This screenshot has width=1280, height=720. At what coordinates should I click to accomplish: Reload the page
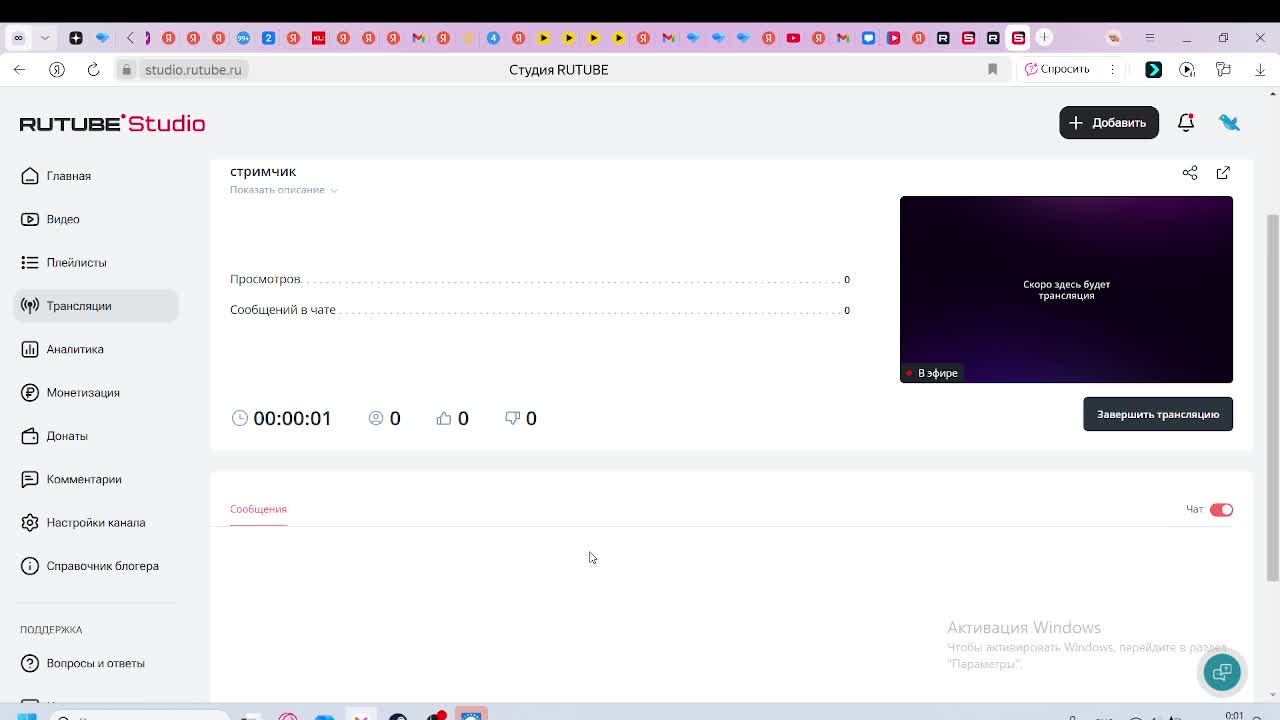[93, 69]
